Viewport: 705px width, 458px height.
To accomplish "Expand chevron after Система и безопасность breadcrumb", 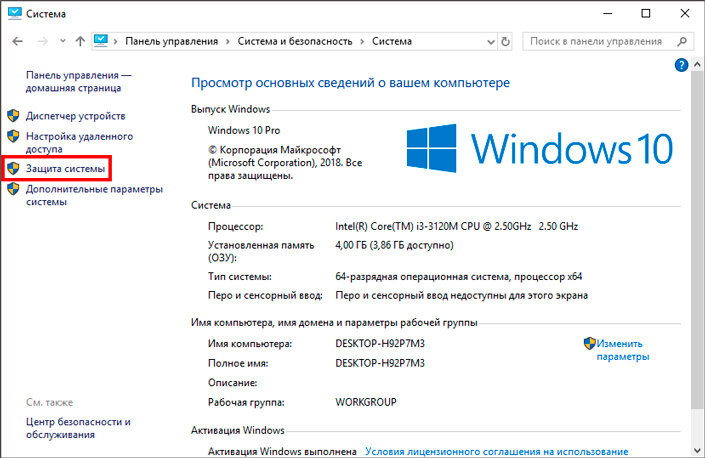I will point(362,42).
